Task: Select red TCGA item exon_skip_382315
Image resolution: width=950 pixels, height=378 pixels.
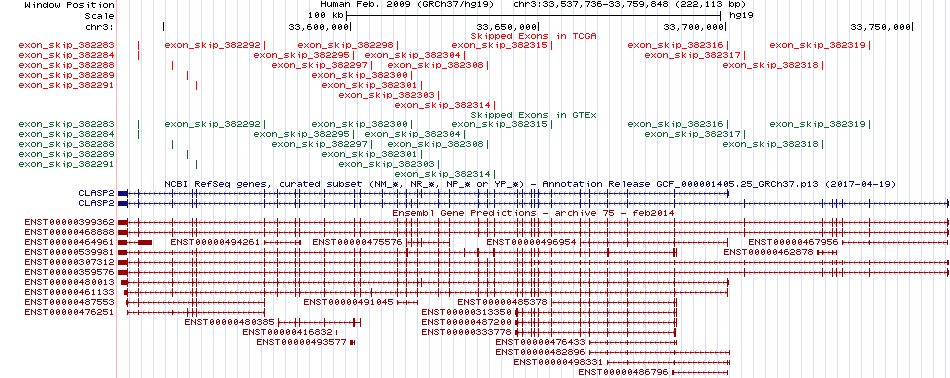Action: [500, 45]
